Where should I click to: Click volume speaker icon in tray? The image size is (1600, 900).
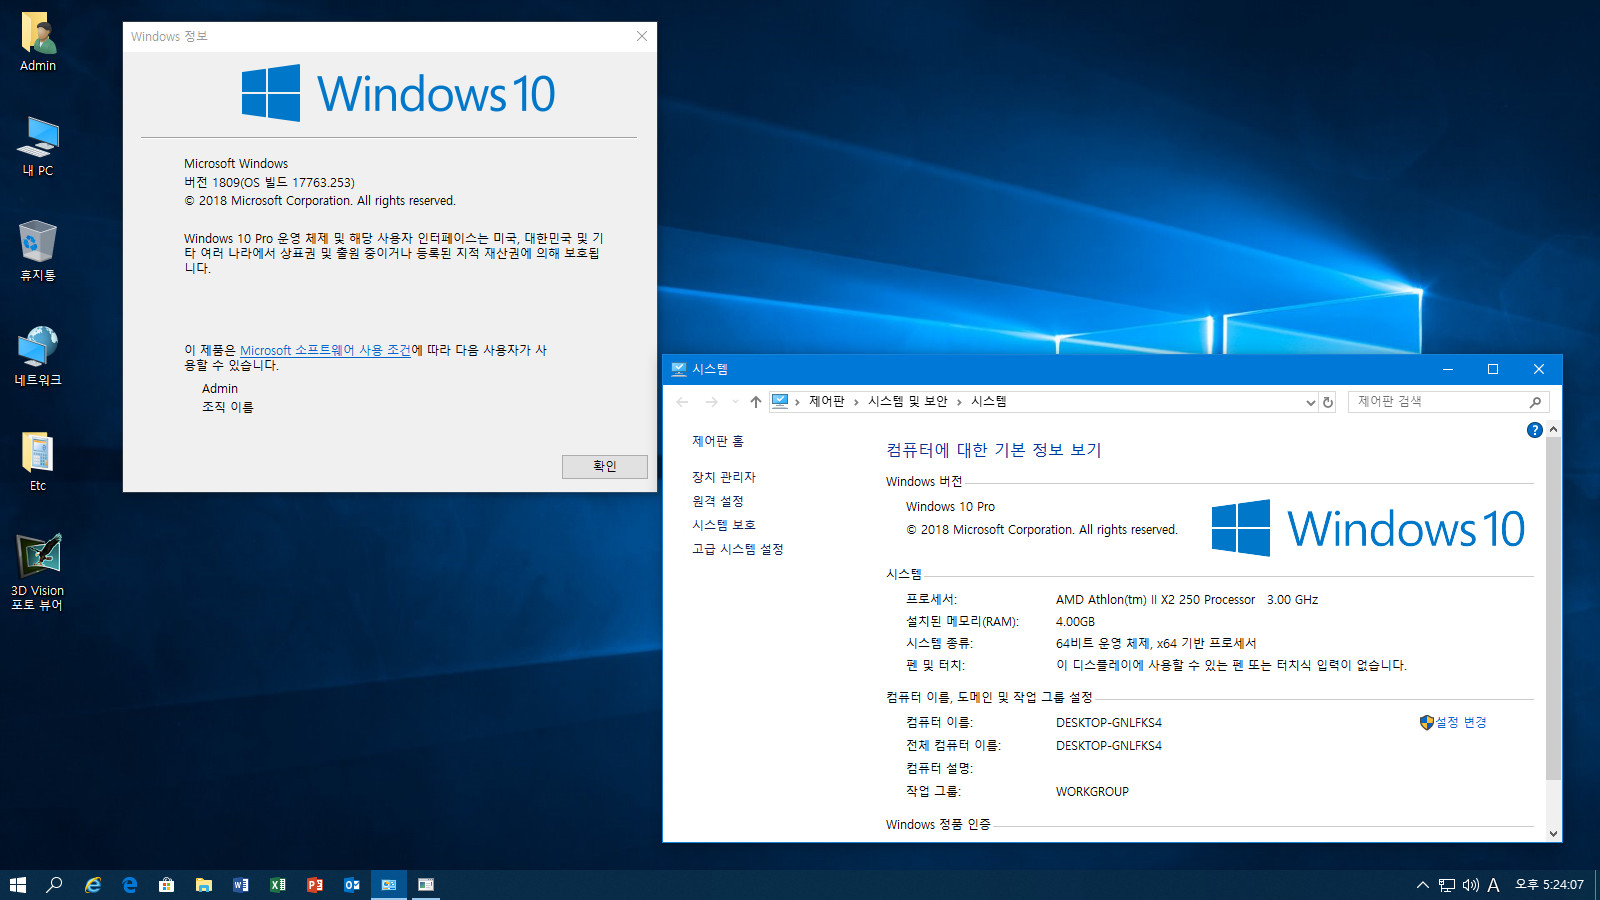1470,885
